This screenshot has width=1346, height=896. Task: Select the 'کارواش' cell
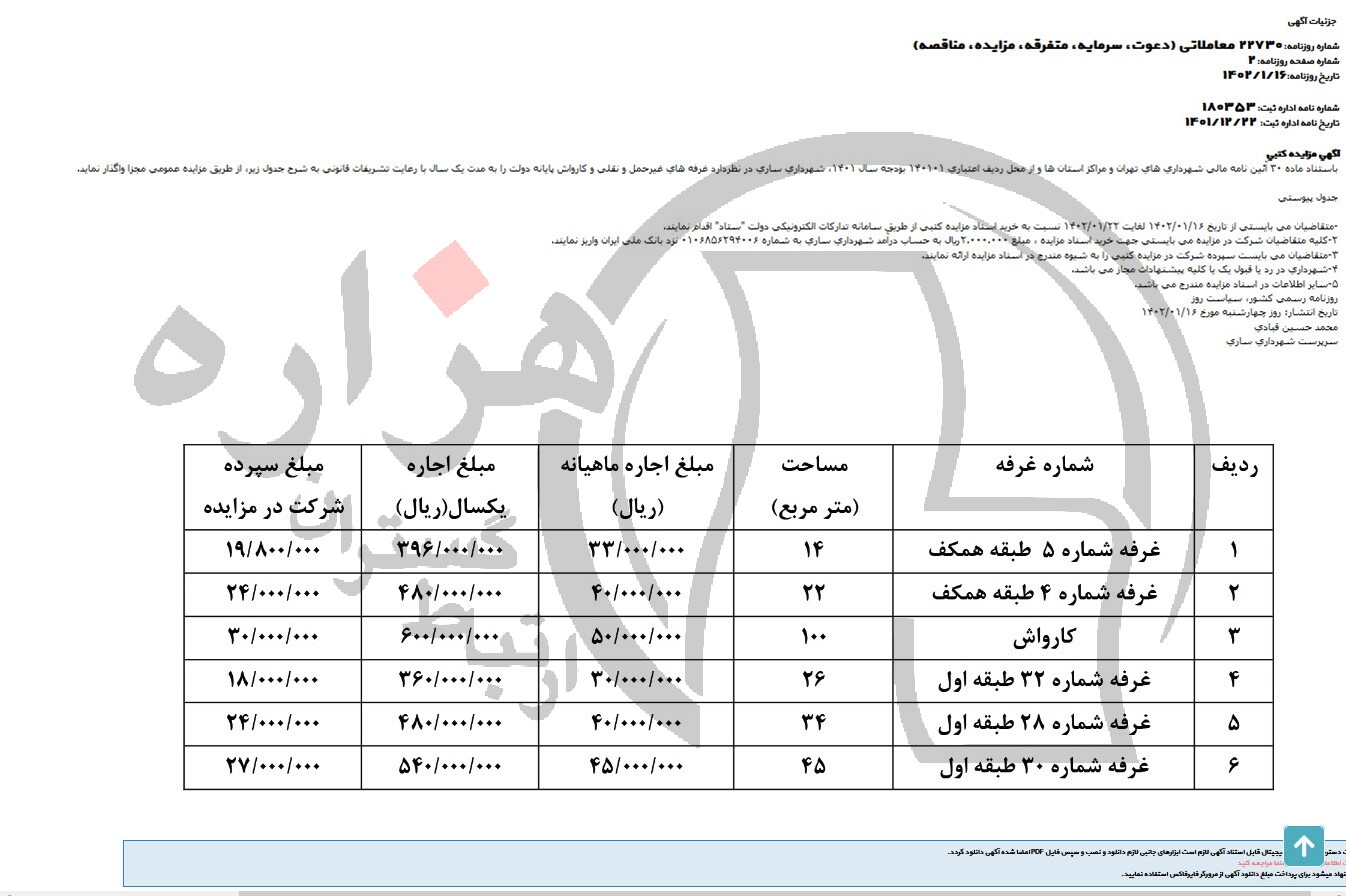click(x=1044, y=637)
